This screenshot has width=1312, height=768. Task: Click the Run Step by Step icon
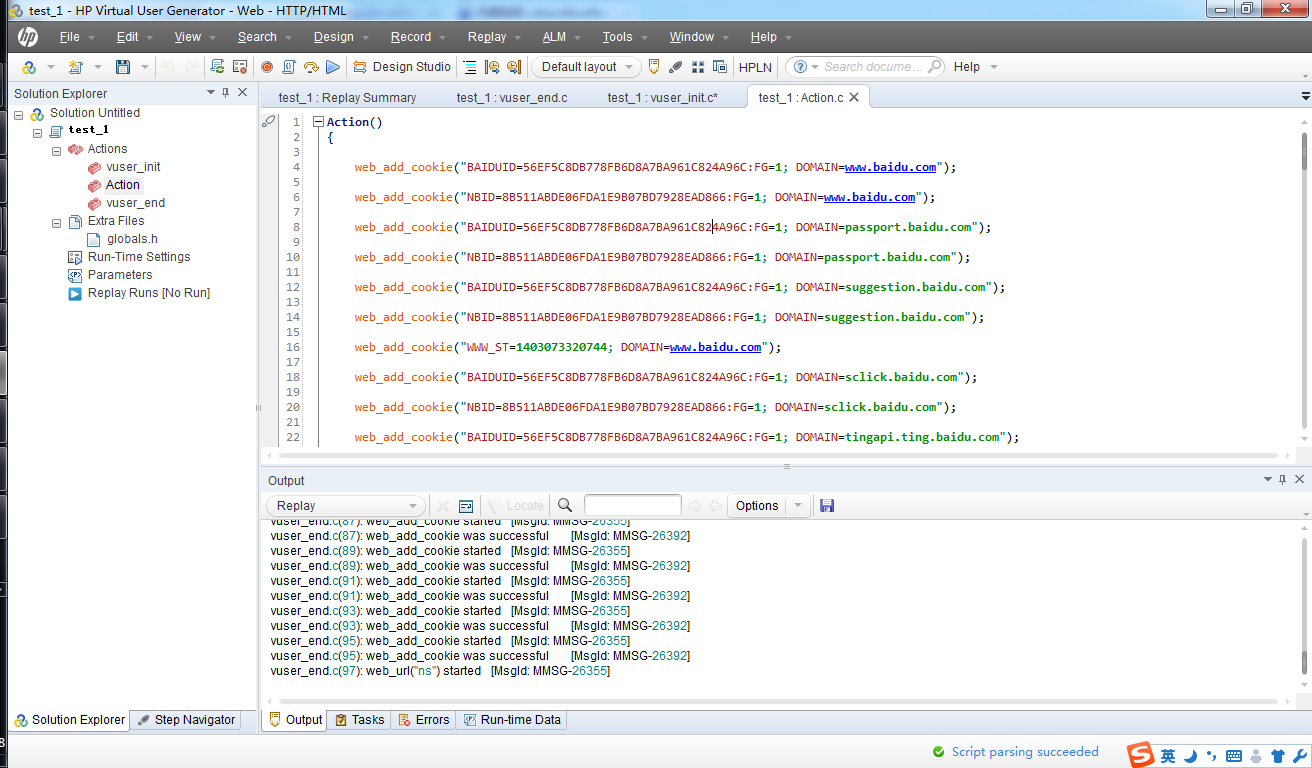[311, 67]
